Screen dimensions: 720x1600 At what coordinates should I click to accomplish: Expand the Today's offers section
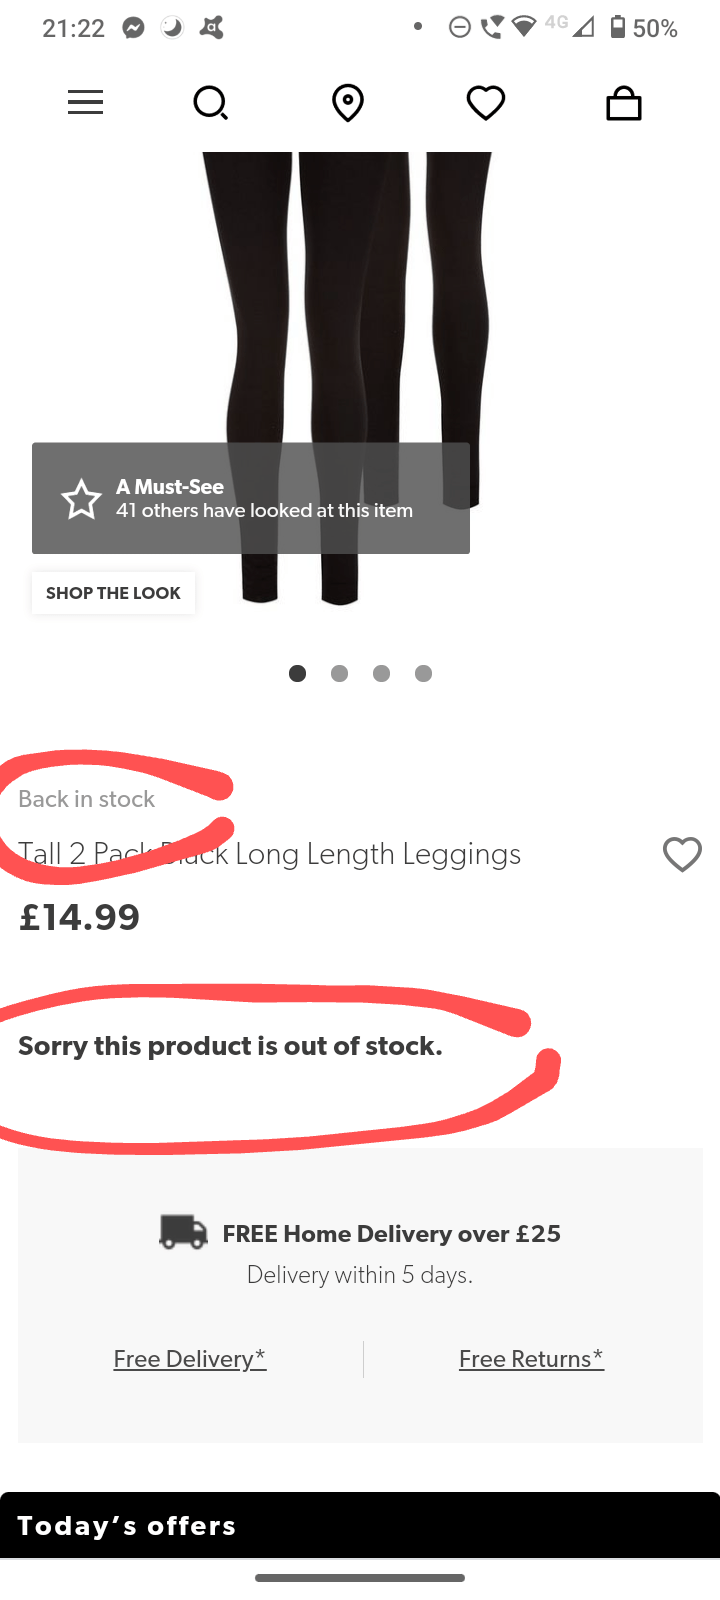(360, 1525)
